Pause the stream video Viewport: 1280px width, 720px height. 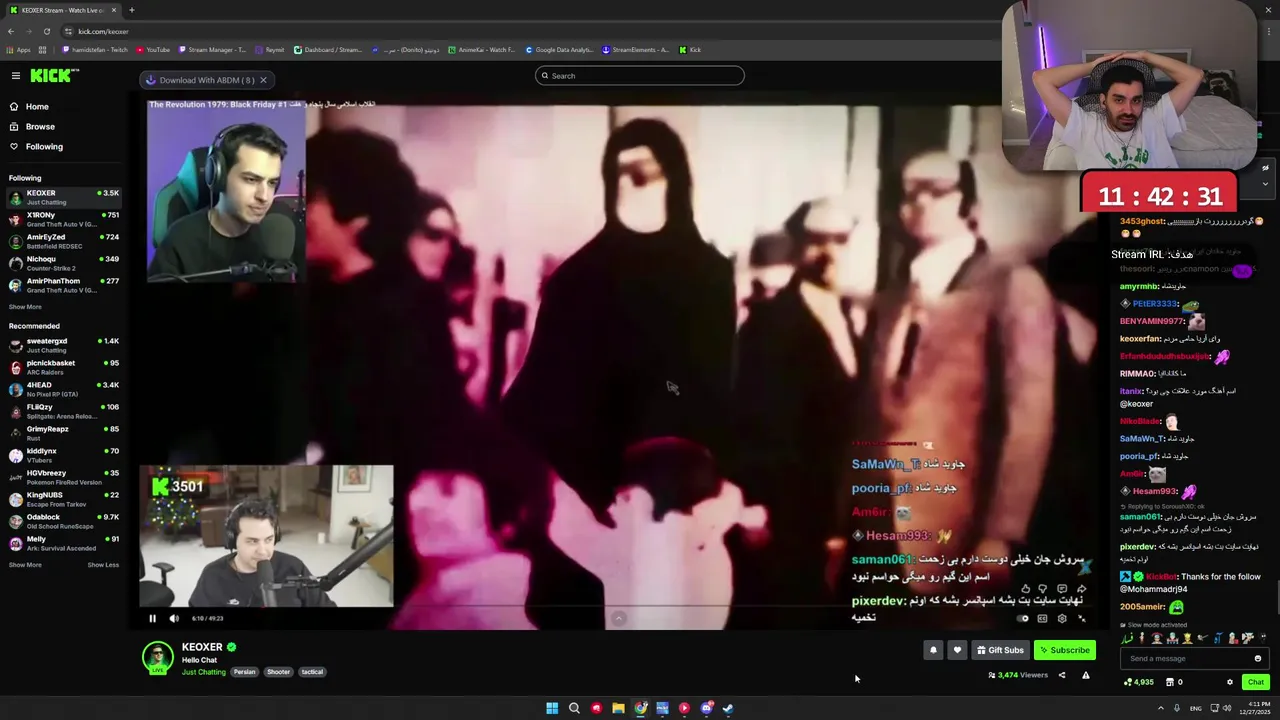tap(152, 618)
